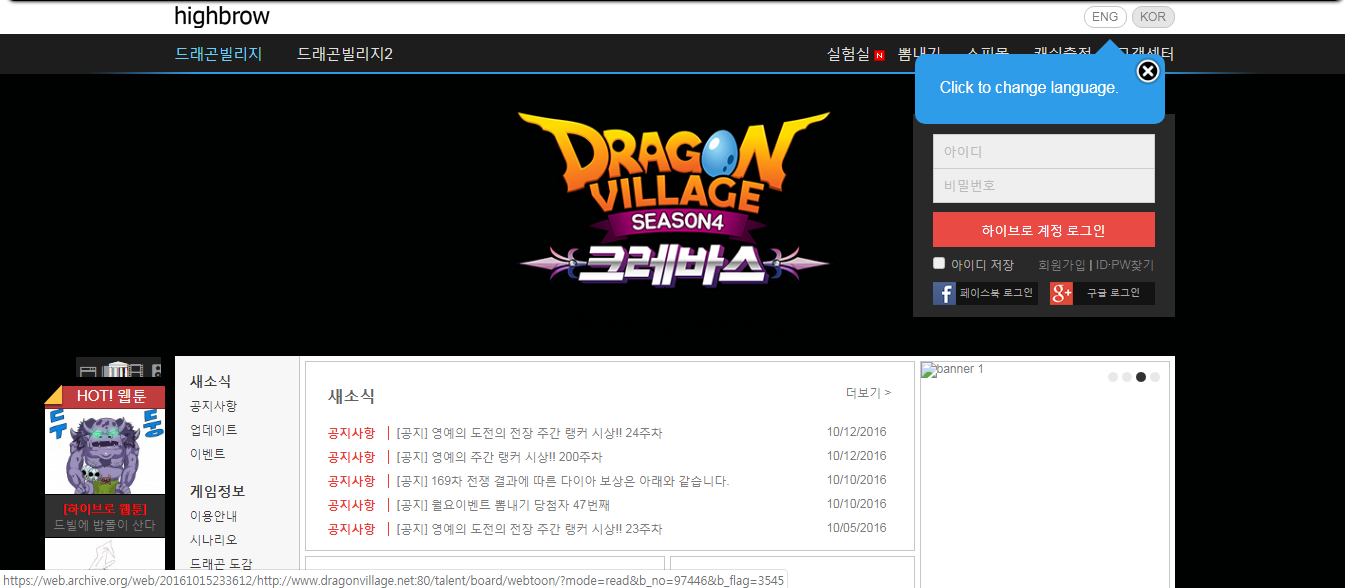The height and width of the screenshot is (588, 1345).
Task: Open notice 169차 전쟁 결과 다이아 보상
Action: tap(562, 481)
